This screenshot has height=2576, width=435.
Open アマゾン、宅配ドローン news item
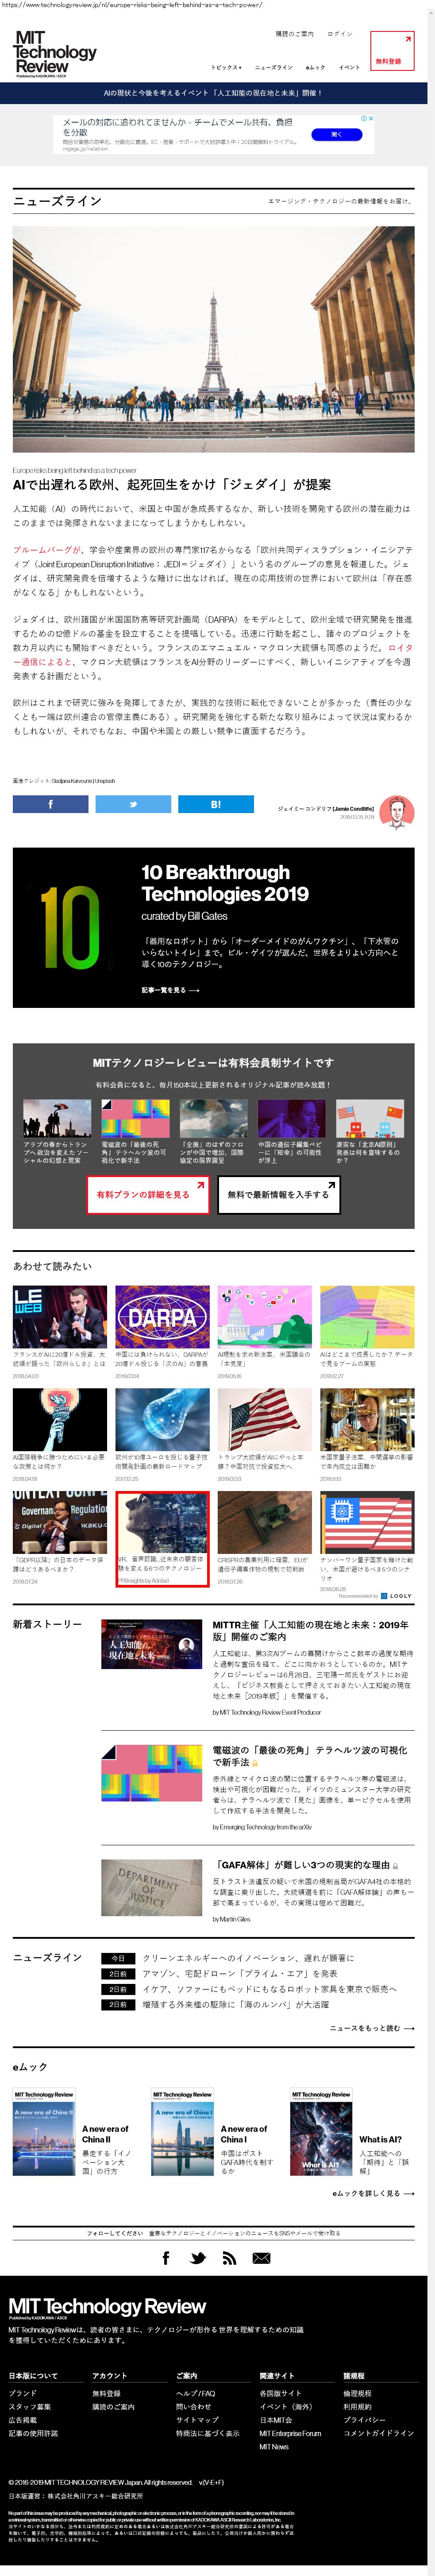(239, 1974)
